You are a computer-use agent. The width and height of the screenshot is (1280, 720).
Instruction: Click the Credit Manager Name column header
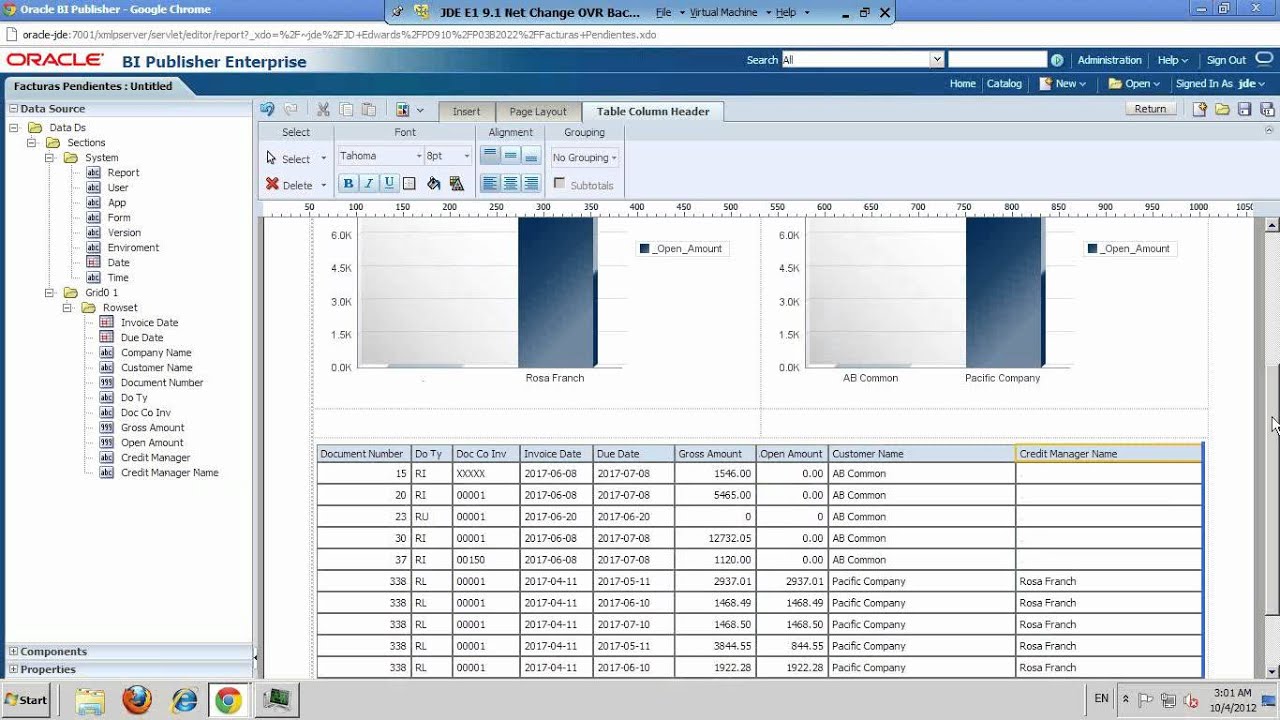click(x=1108, y=454)
